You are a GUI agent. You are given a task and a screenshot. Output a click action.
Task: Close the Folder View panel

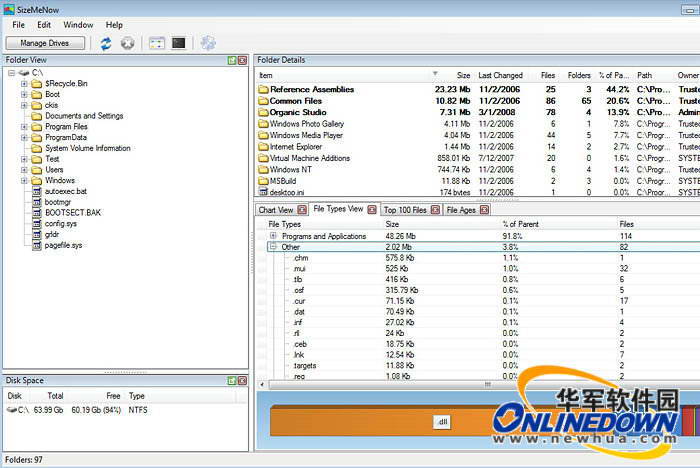242,60
